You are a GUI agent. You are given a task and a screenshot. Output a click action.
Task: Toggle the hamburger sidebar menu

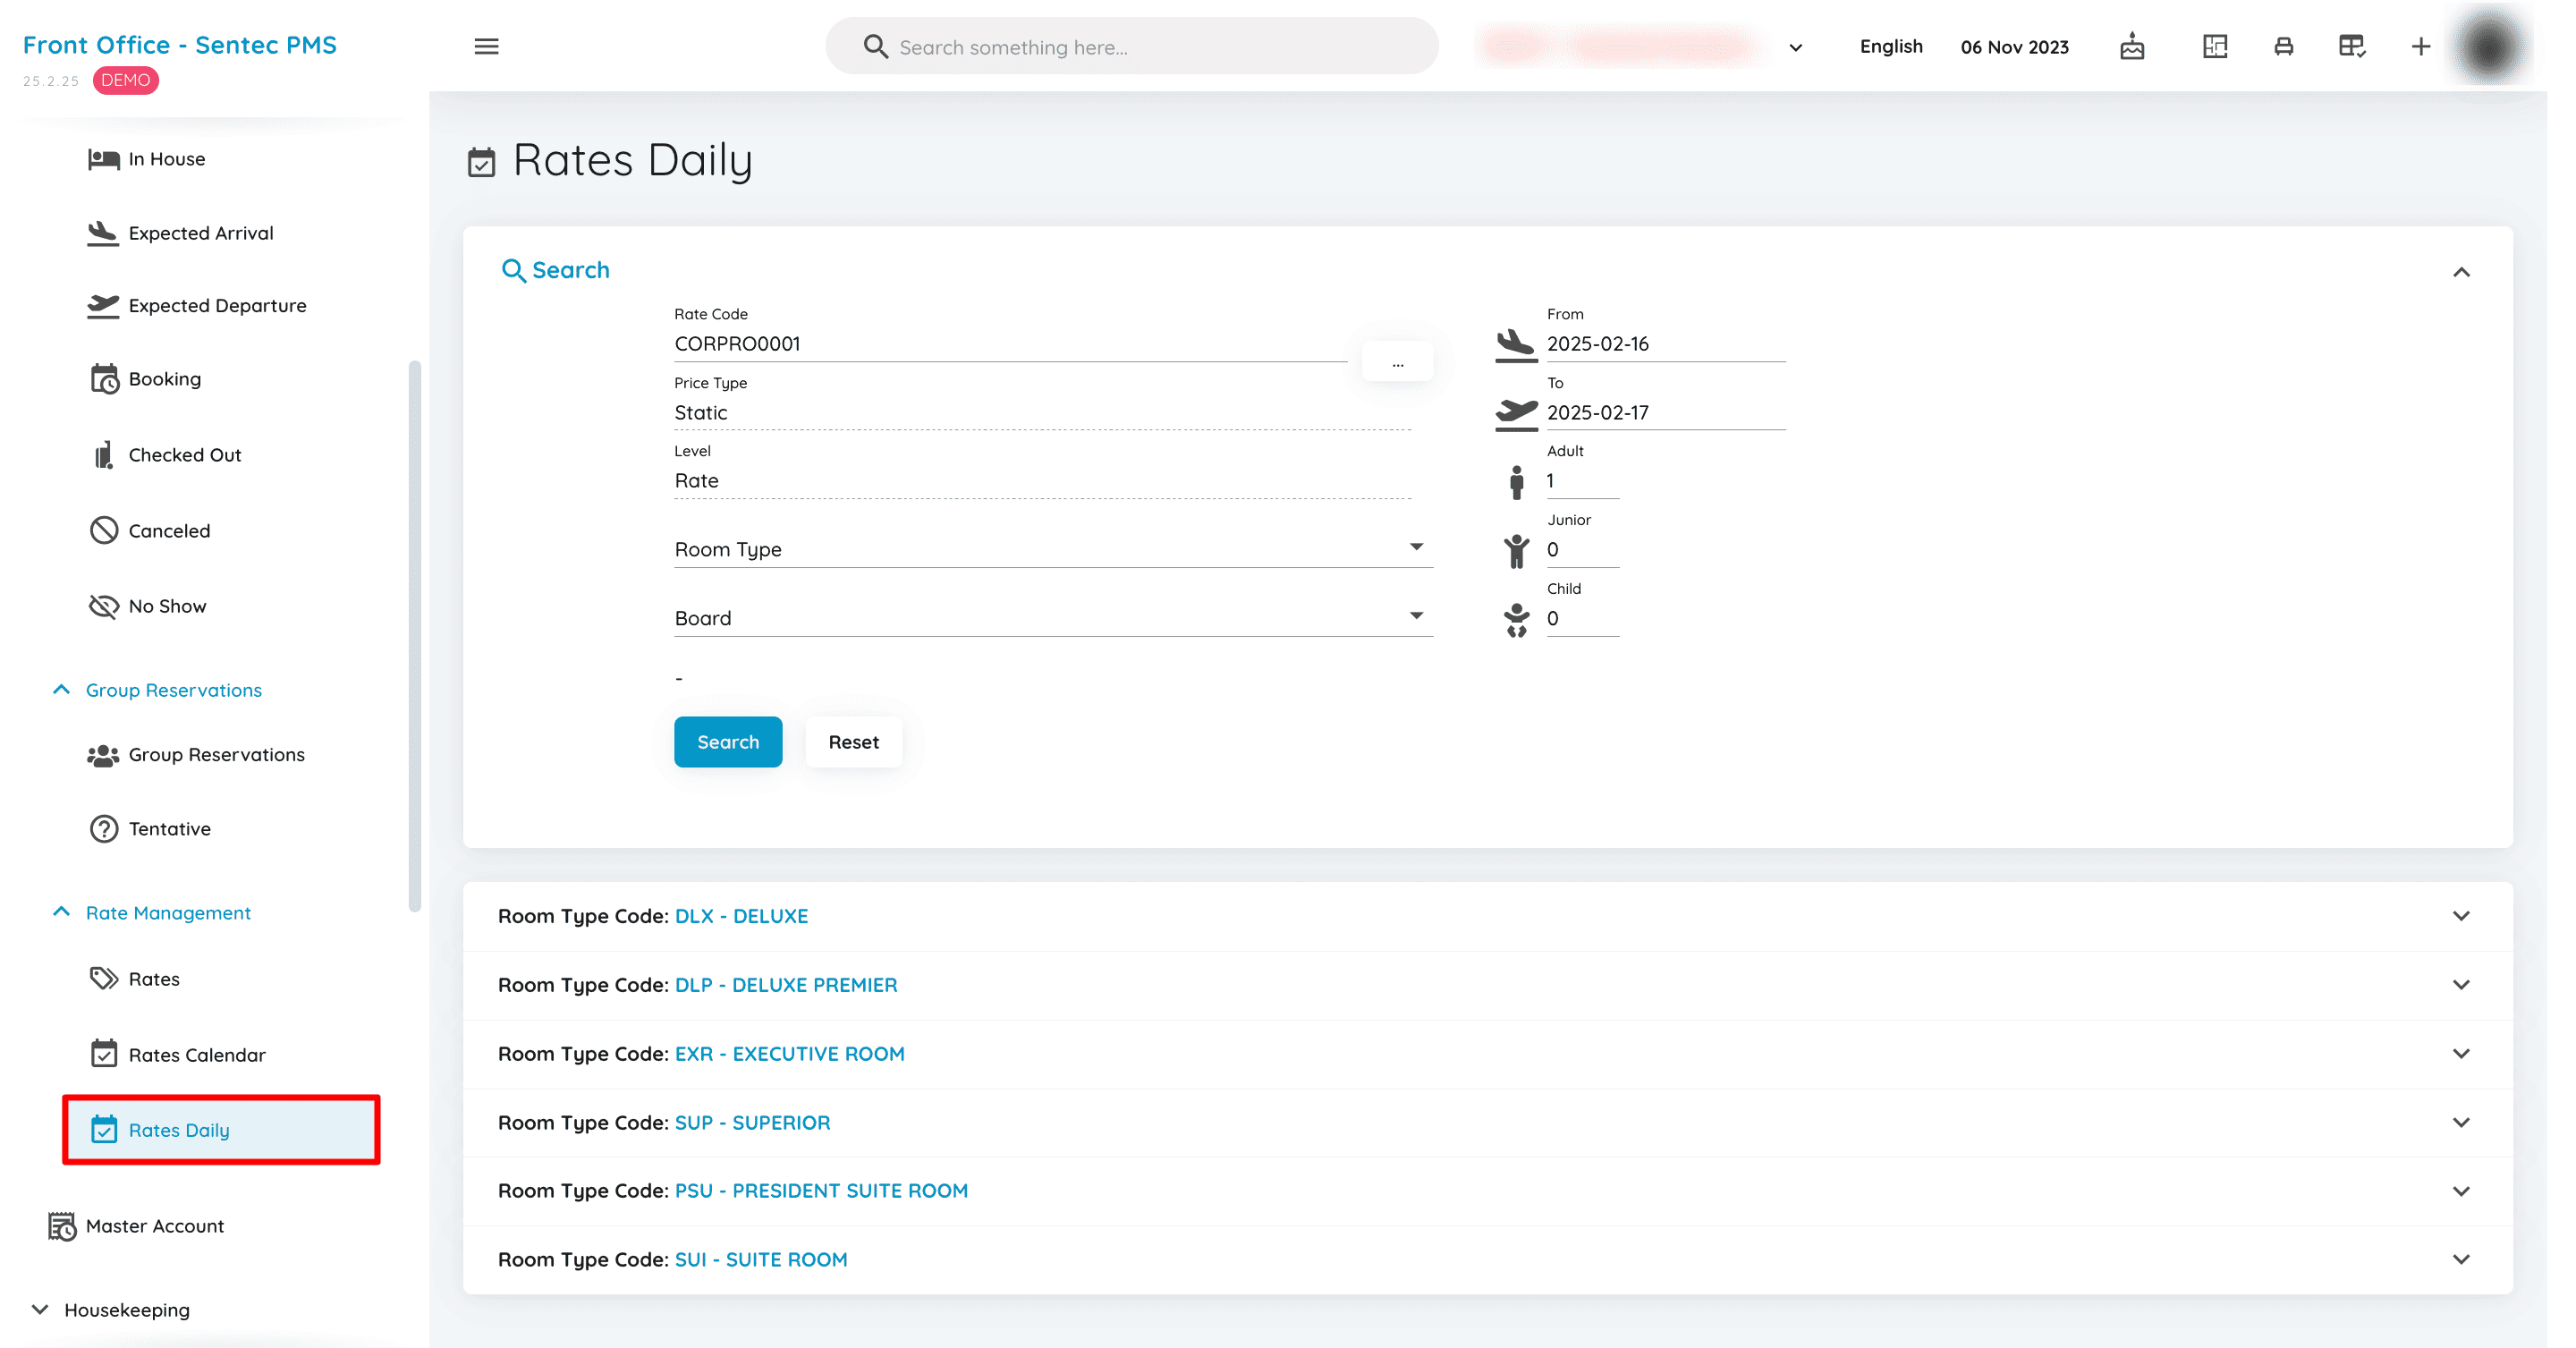486,46
